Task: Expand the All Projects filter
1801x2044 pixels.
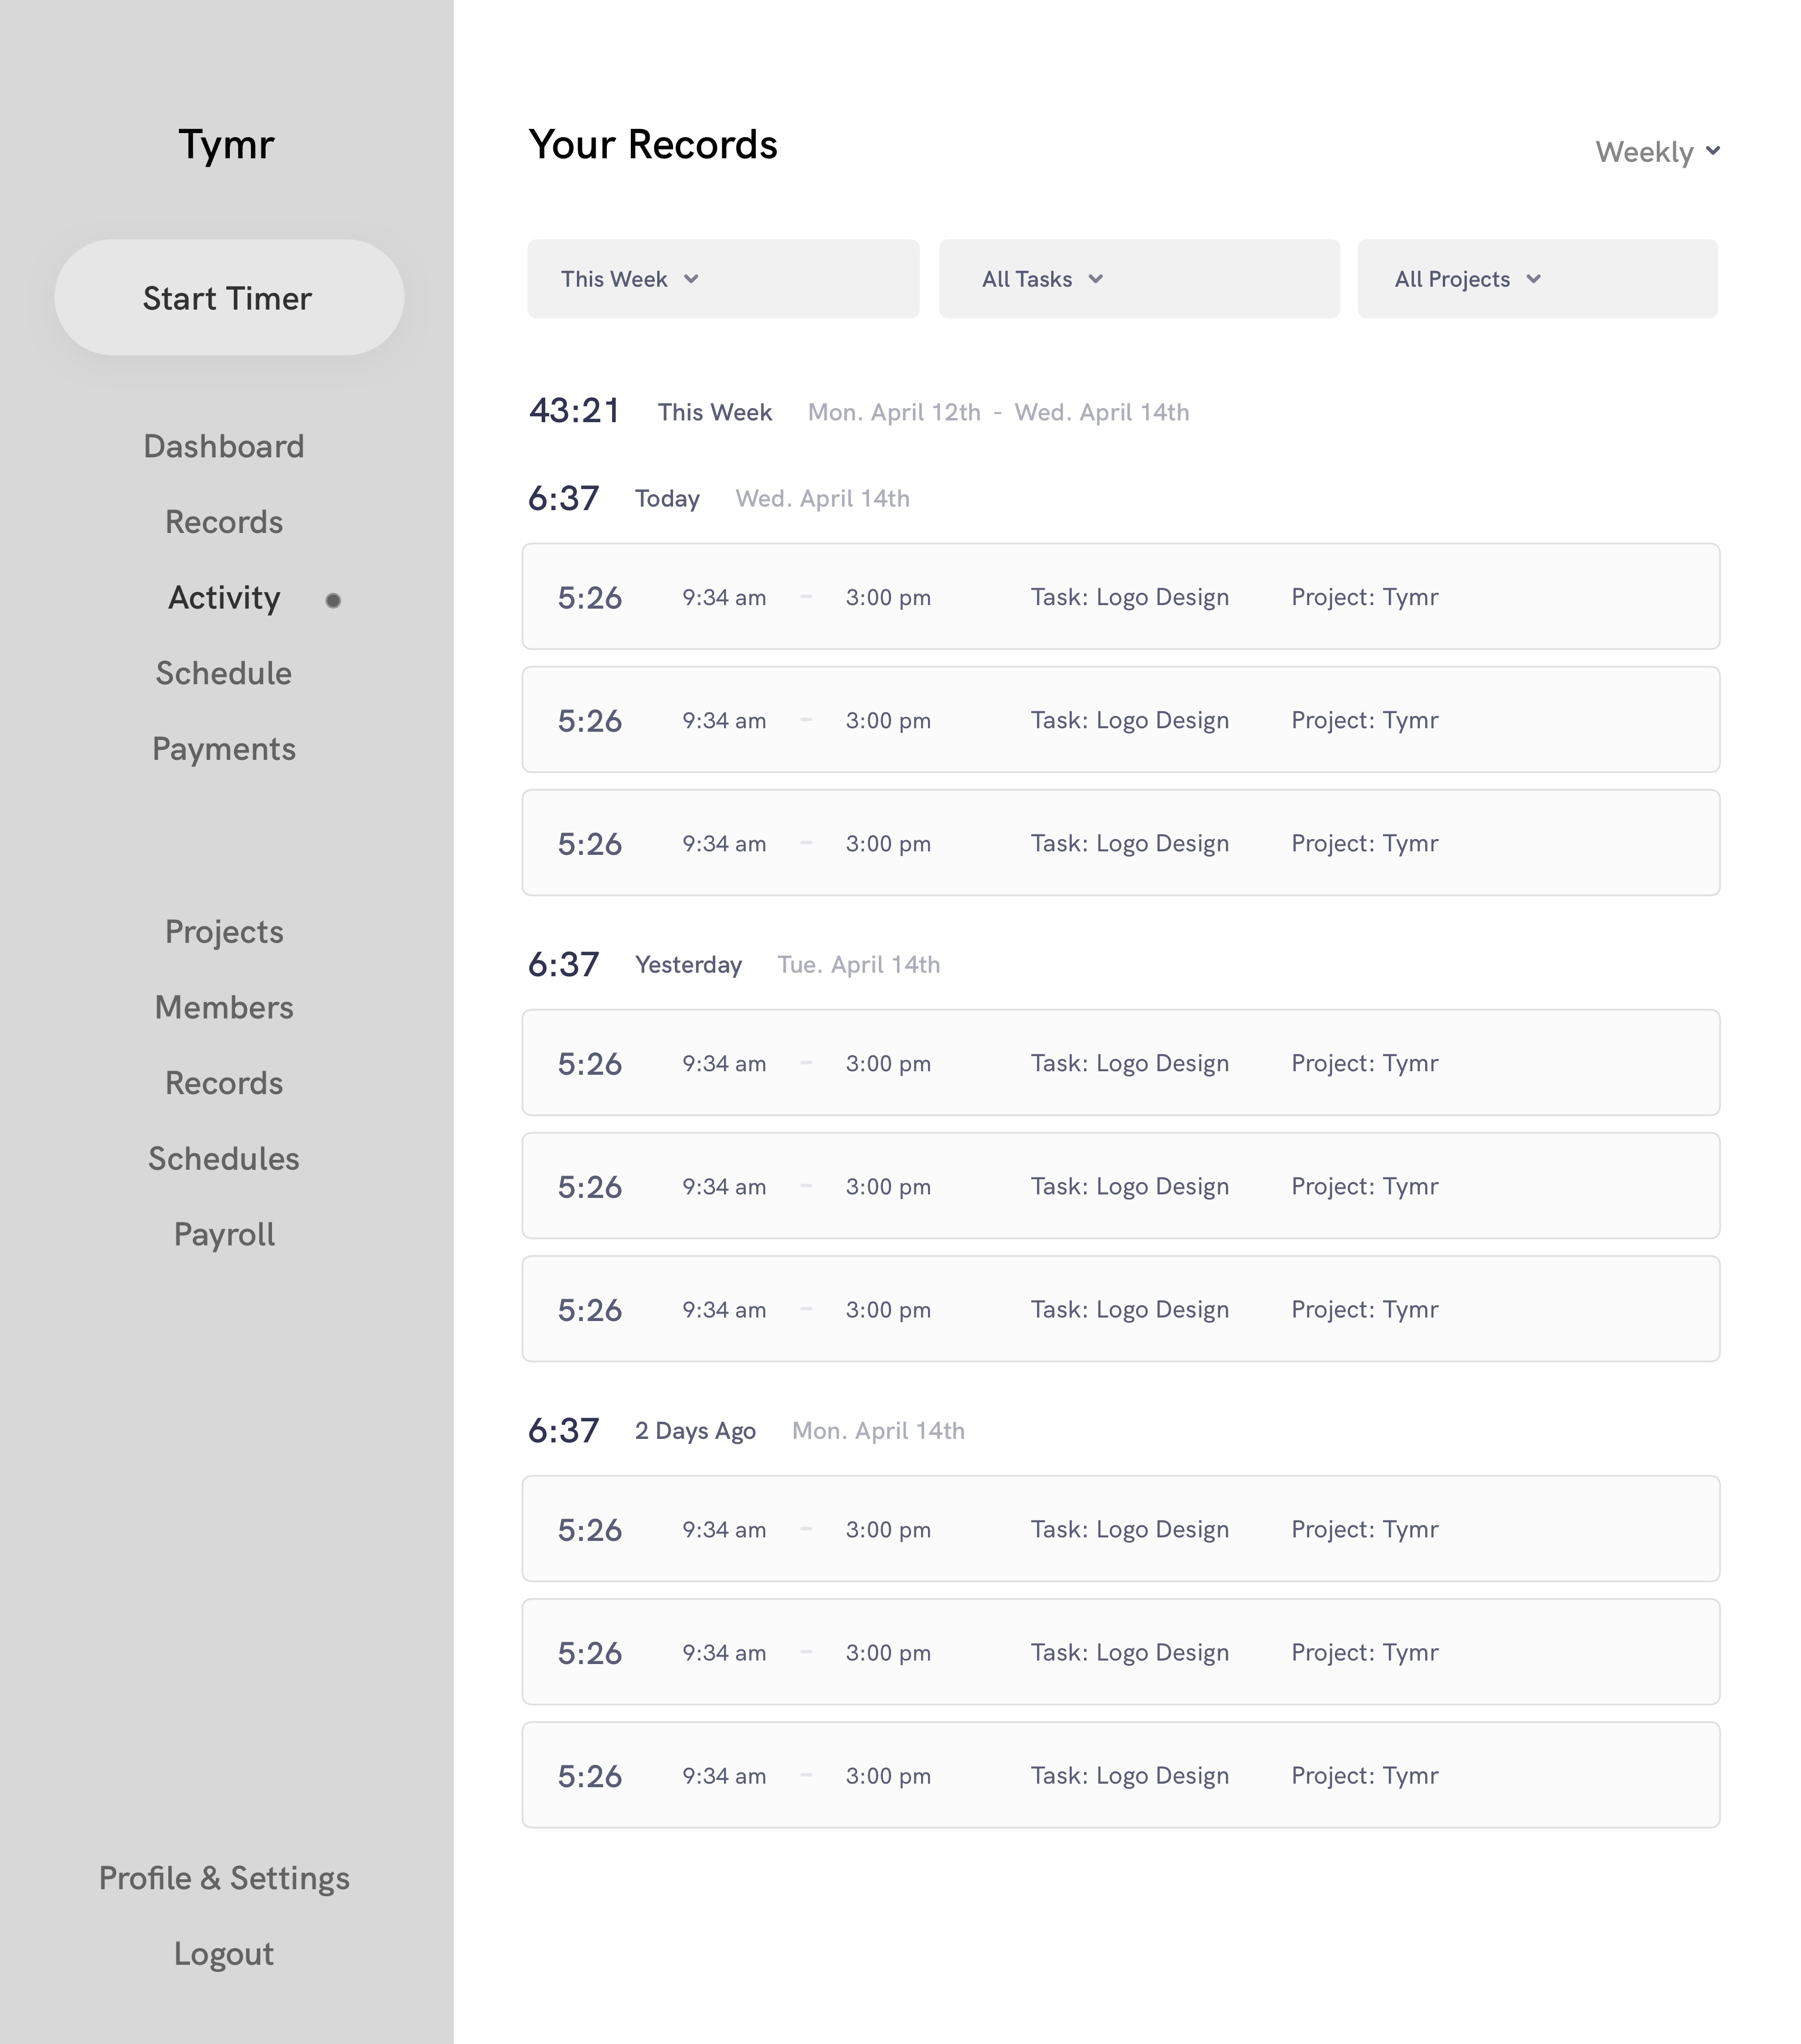Action: click(x=1537, y=279)
